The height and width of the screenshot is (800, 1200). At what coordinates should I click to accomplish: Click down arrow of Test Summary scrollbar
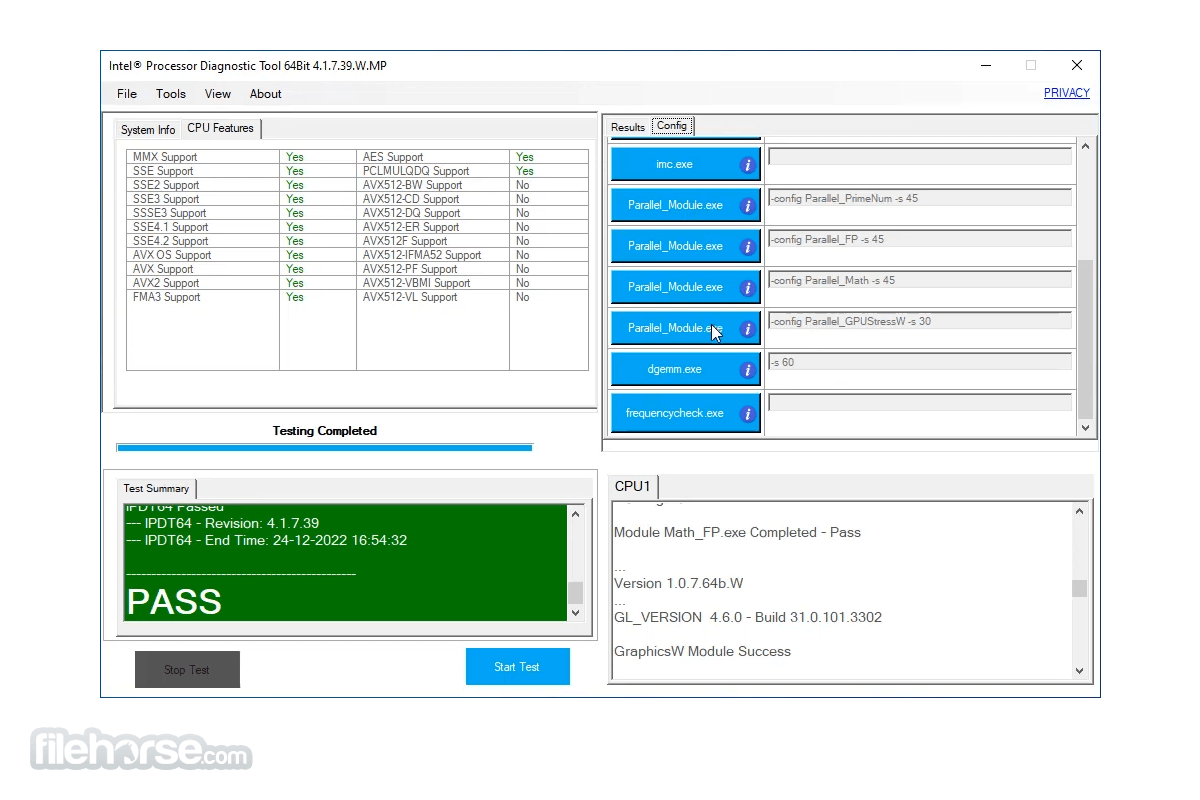575,612
